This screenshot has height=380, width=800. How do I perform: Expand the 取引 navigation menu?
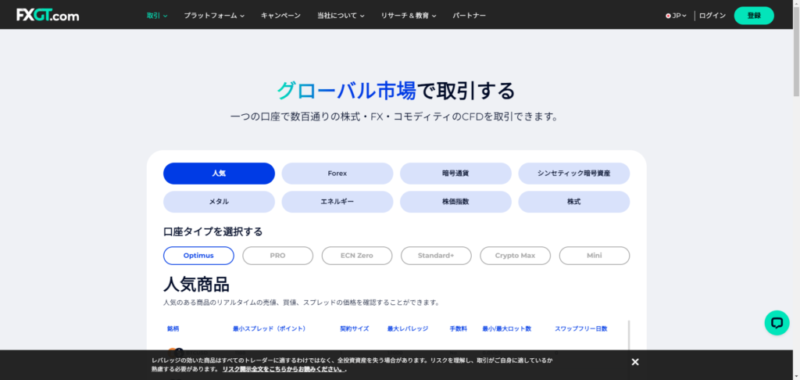(x=157, y=16)
